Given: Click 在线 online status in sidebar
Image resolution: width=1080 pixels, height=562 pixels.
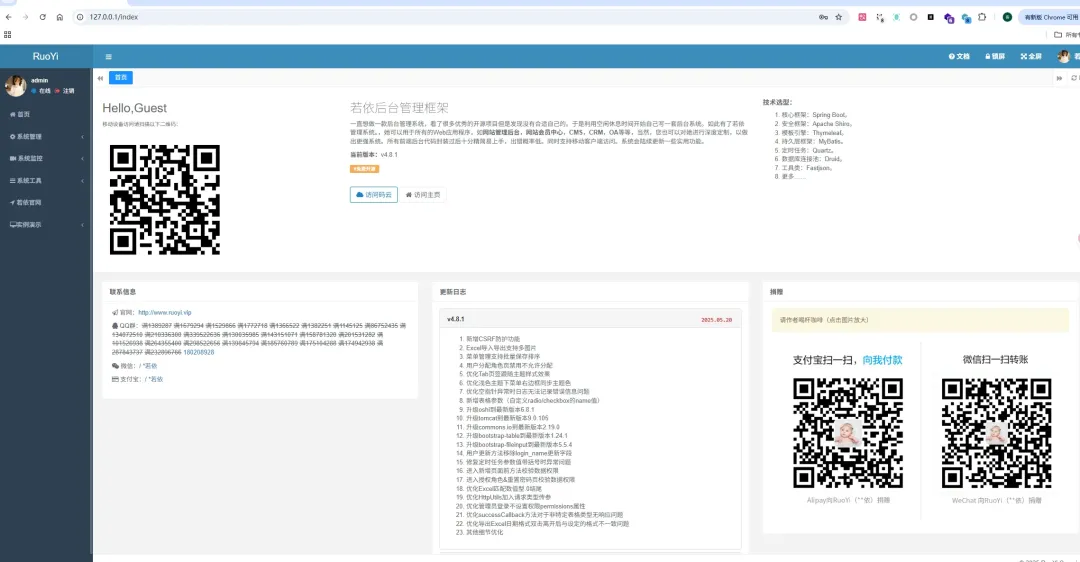Looking at the screenshot, I should (x=41, y=91).
